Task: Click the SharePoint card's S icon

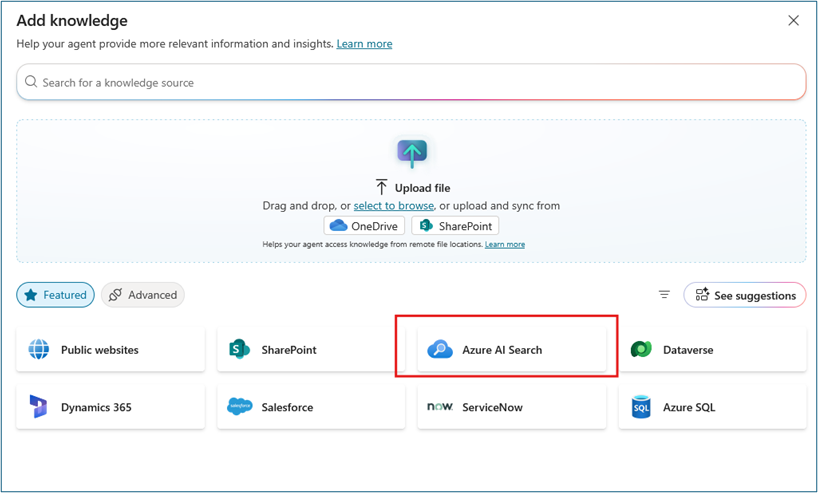Action: [x=239, y=350]
